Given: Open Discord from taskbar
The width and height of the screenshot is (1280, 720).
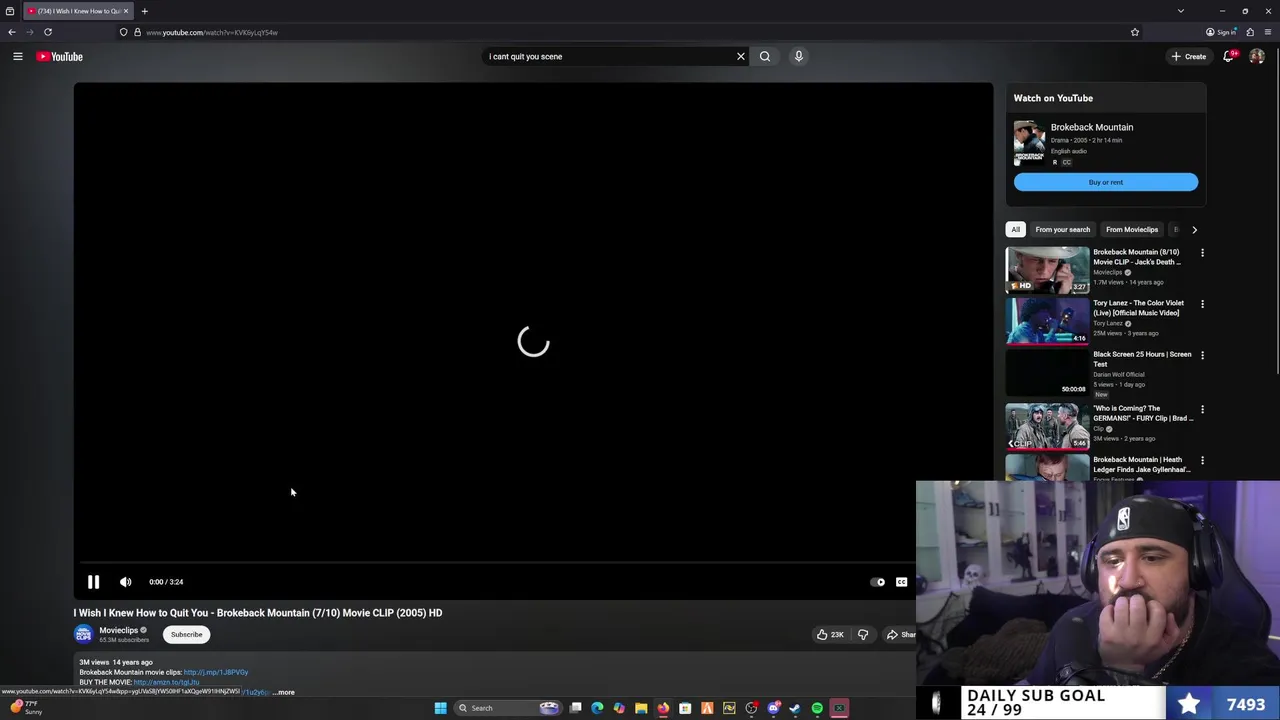Looking at the screenshot, I should [x=773, y=708].
